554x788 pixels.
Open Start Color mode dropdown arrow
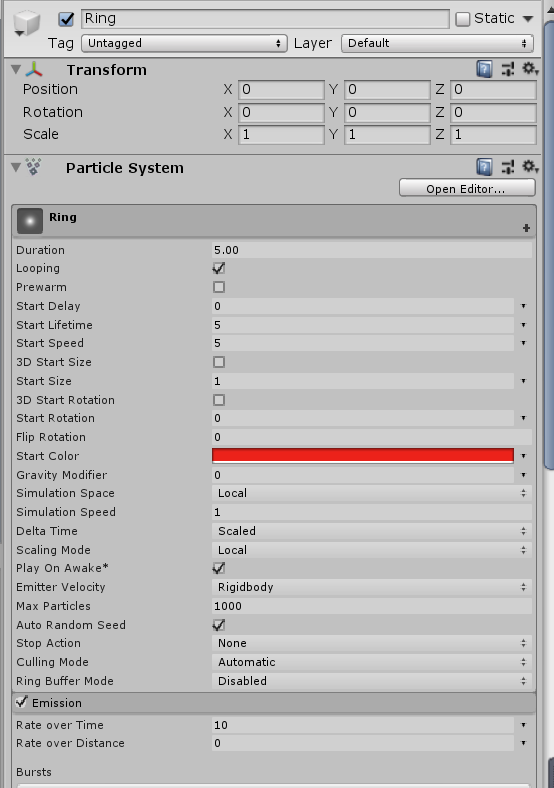coord(523,456)
